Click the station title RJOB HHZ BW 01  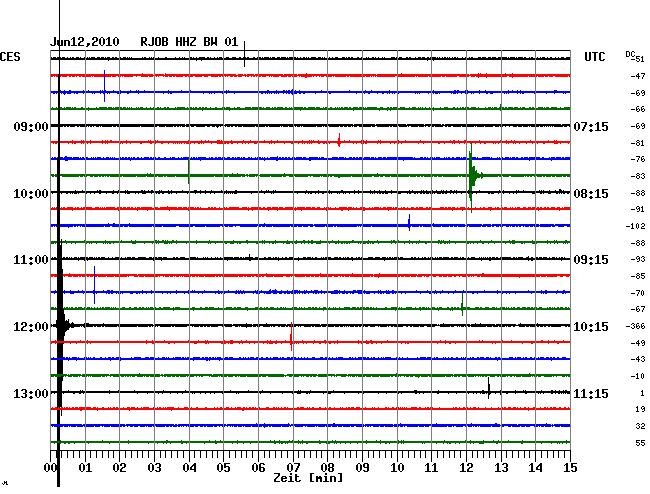(189, 42)
